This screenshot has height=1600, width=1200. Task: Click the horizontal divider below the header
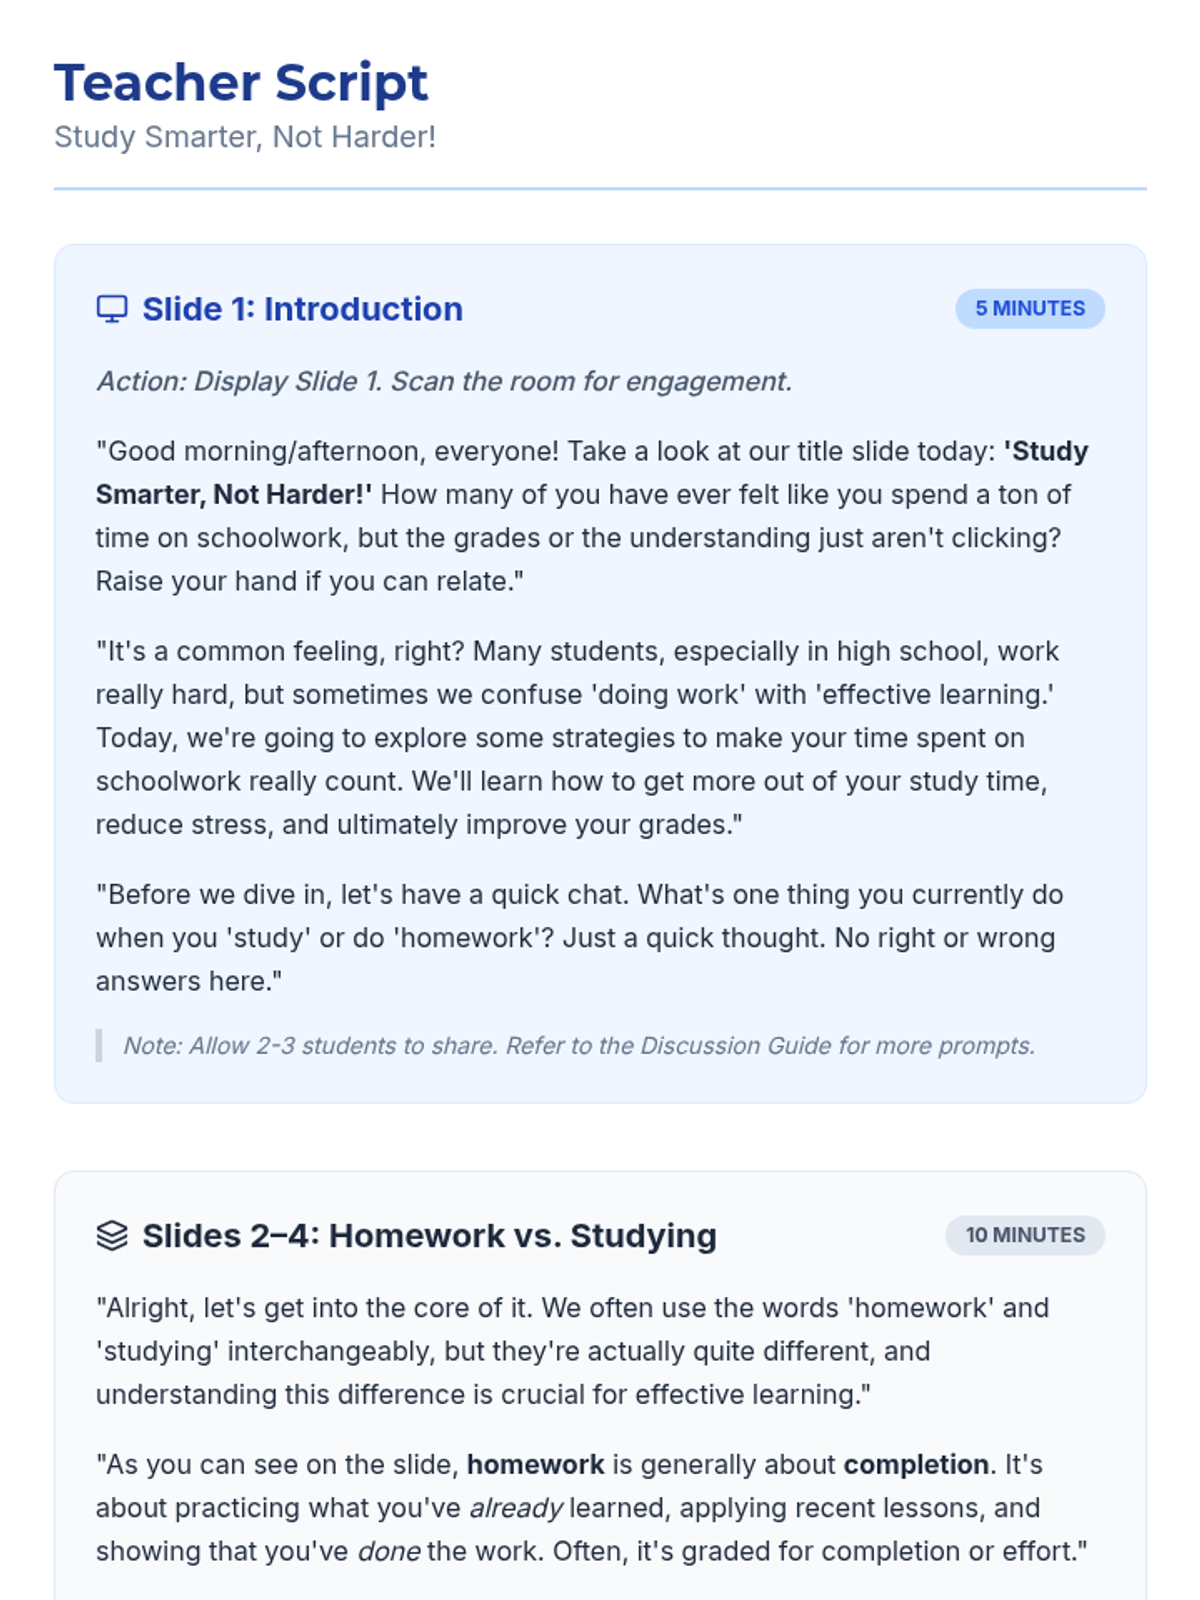600,188
